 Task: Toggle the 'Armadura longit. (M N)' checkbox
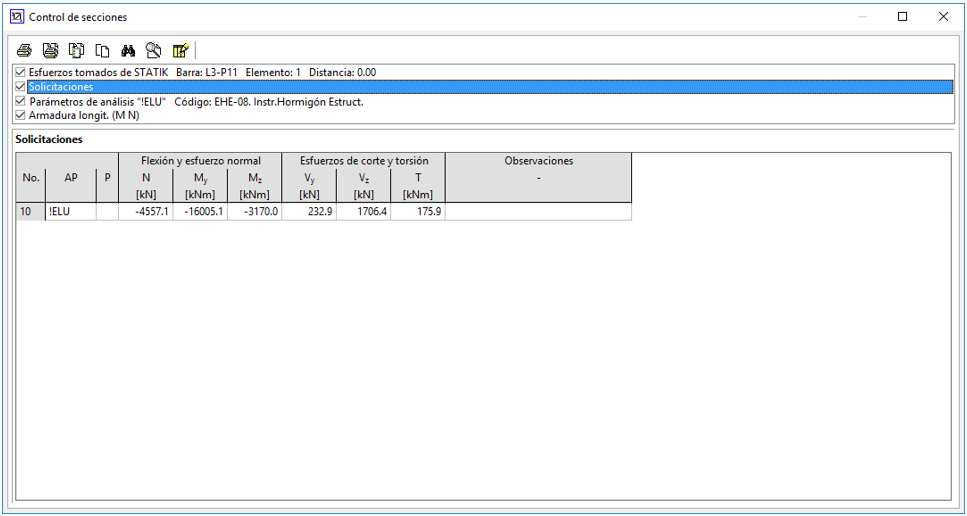(x=21, y=115)
